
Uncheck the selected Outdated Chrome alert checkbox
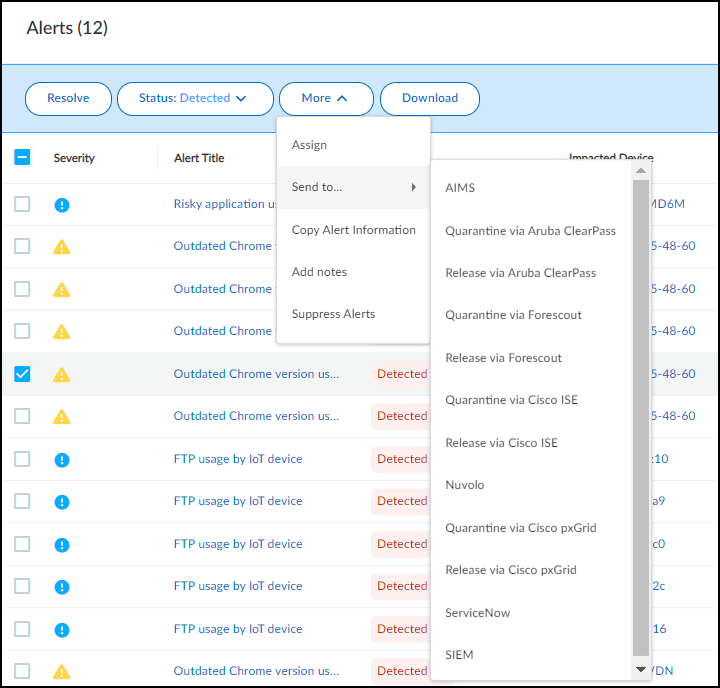click(x=22, y=374)
